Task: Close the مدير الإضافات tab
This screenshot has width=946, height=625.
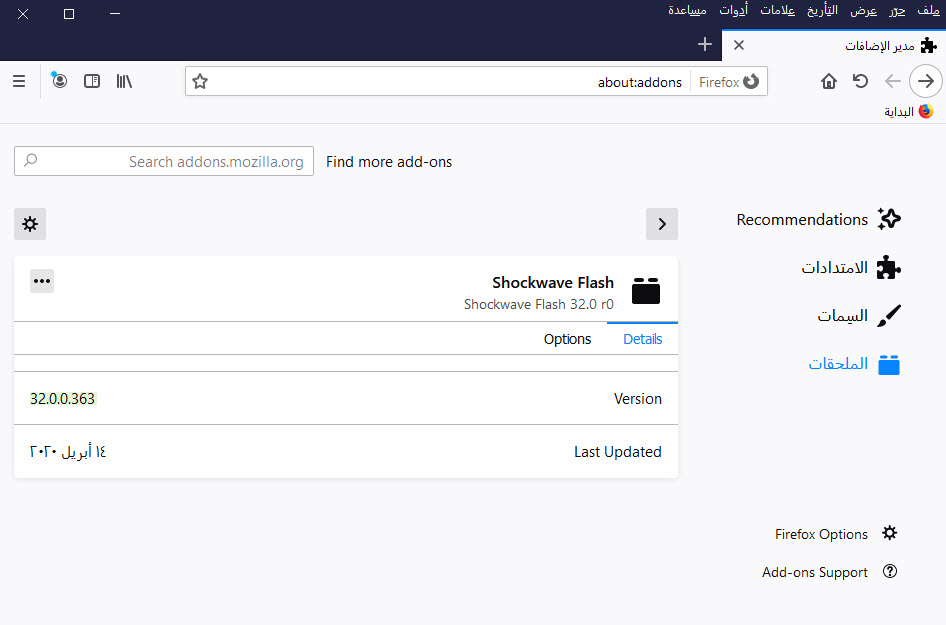Action: [x=738, y=45]
